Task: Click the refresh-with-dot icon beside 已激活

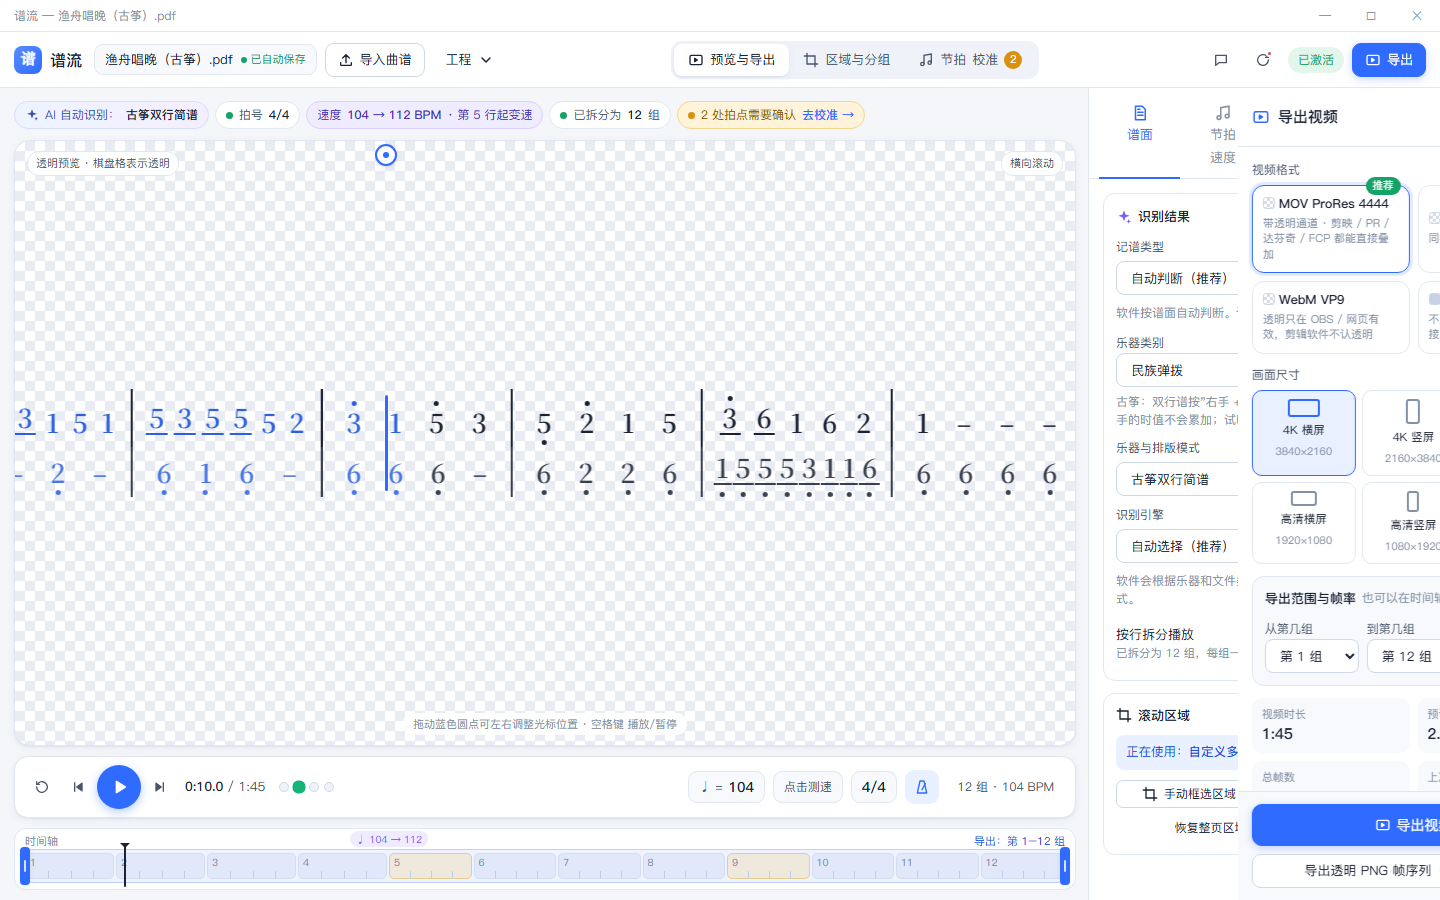Action: pos(1263,60)
